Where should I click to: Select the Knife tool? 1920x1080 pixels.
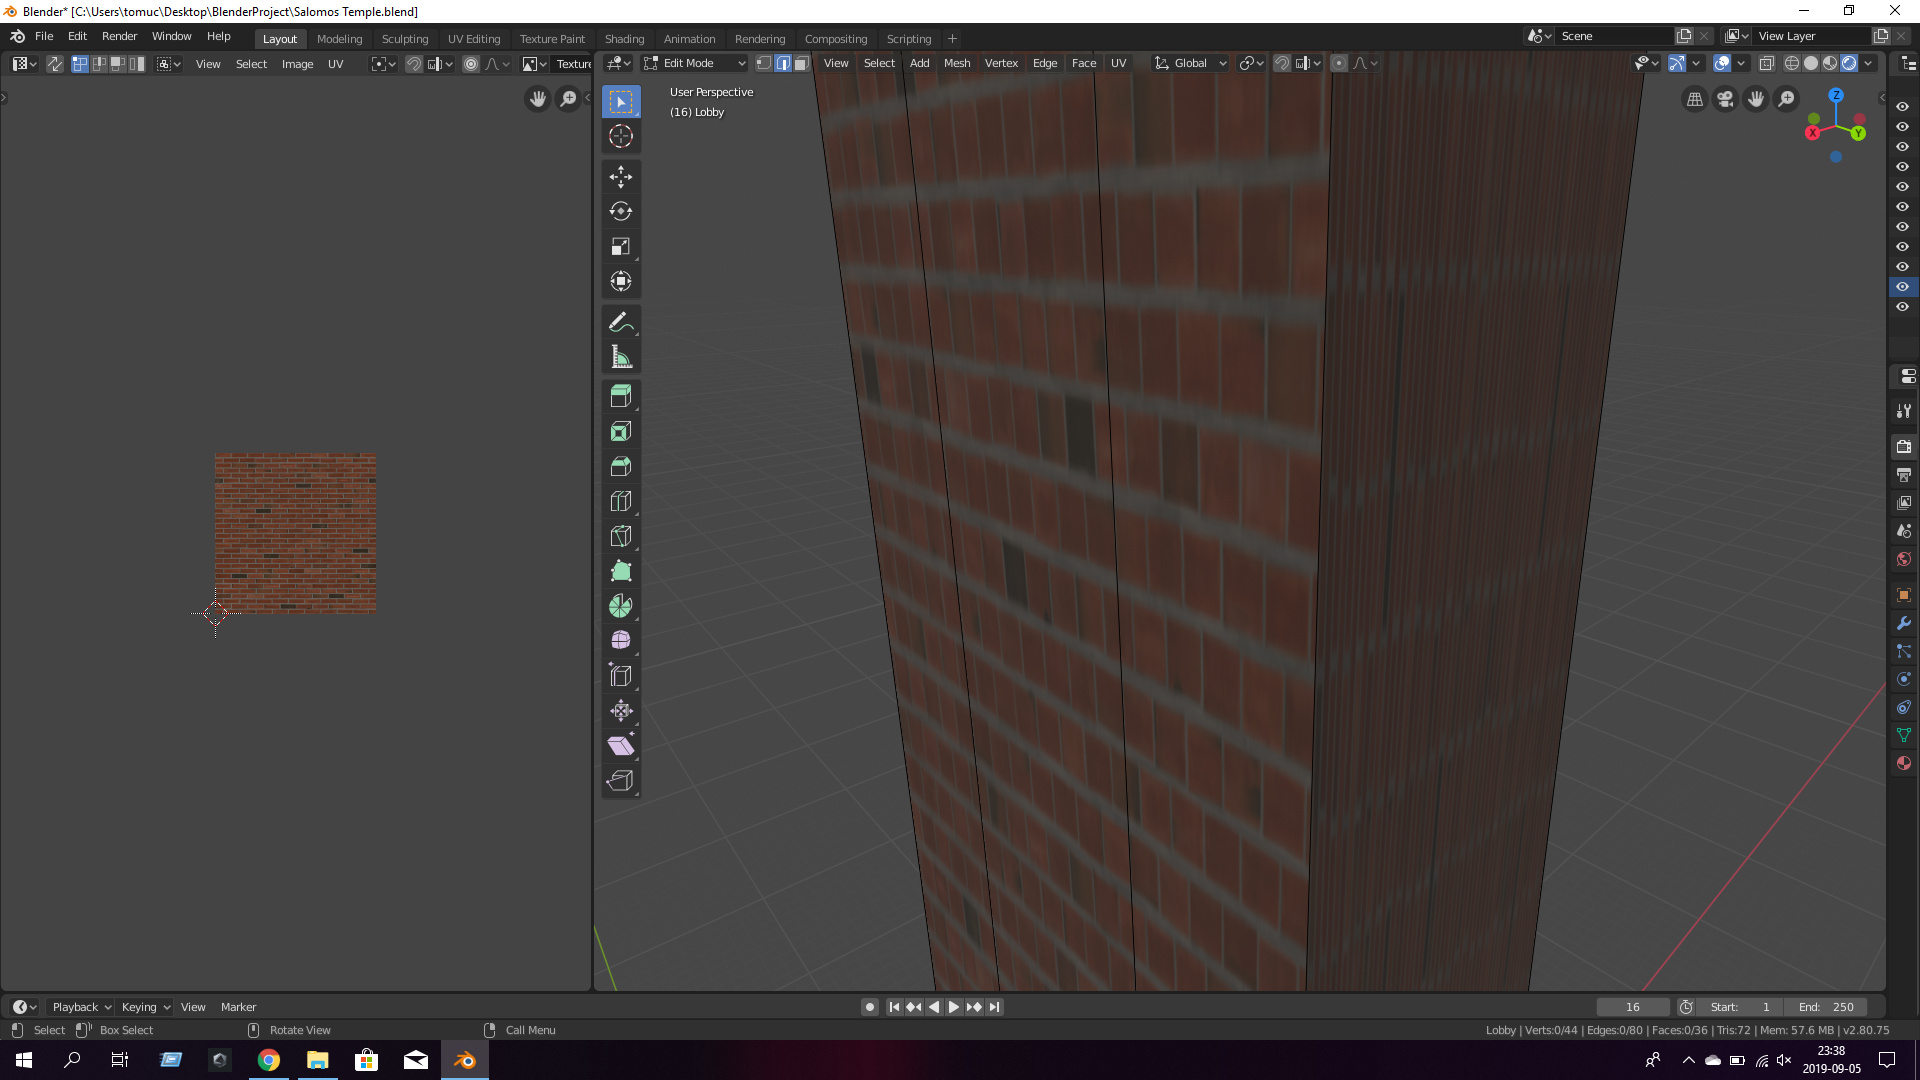click(x=621, y=536)
